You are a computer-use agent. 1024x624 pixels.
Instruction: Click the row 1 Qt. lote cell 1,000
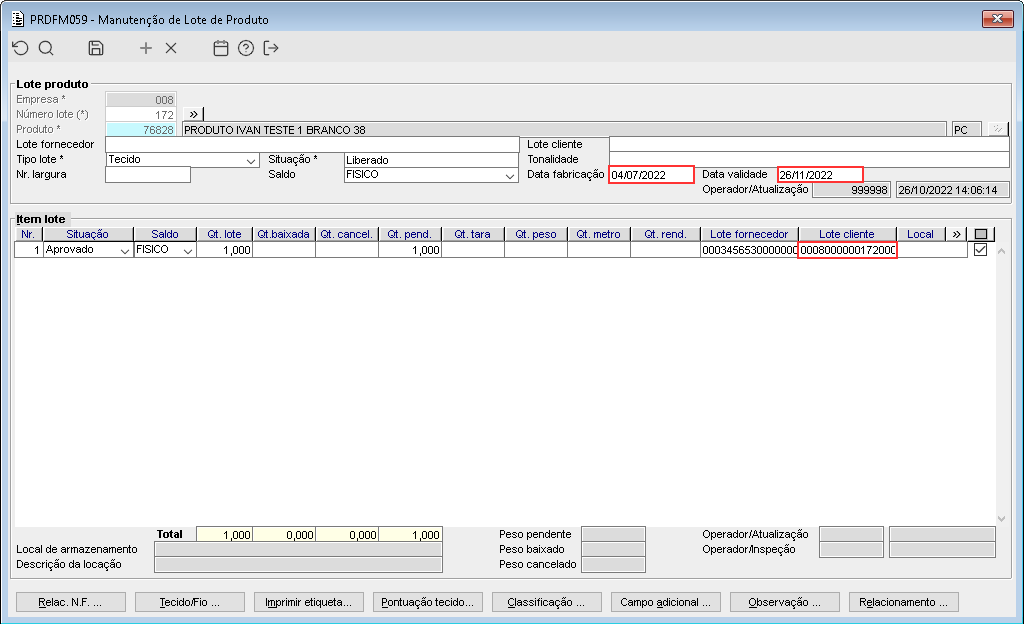pos(224,250)
